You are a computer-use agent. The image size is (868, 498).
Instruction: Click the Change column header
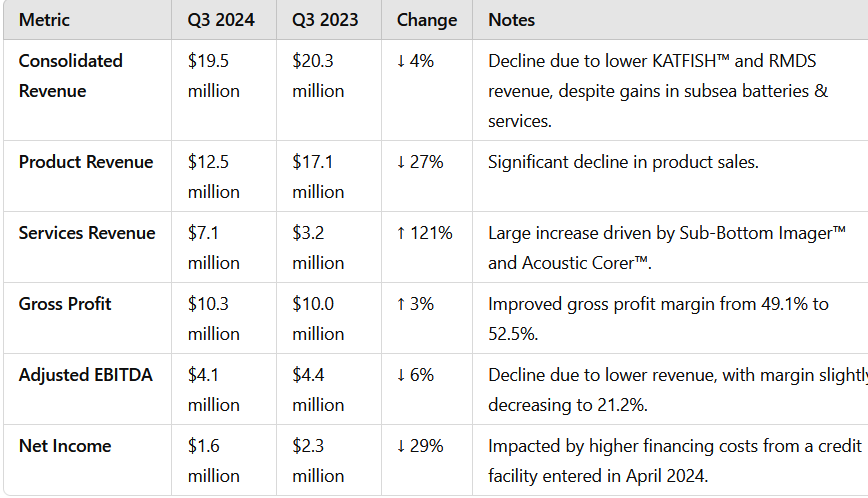[x=427, y=20]
